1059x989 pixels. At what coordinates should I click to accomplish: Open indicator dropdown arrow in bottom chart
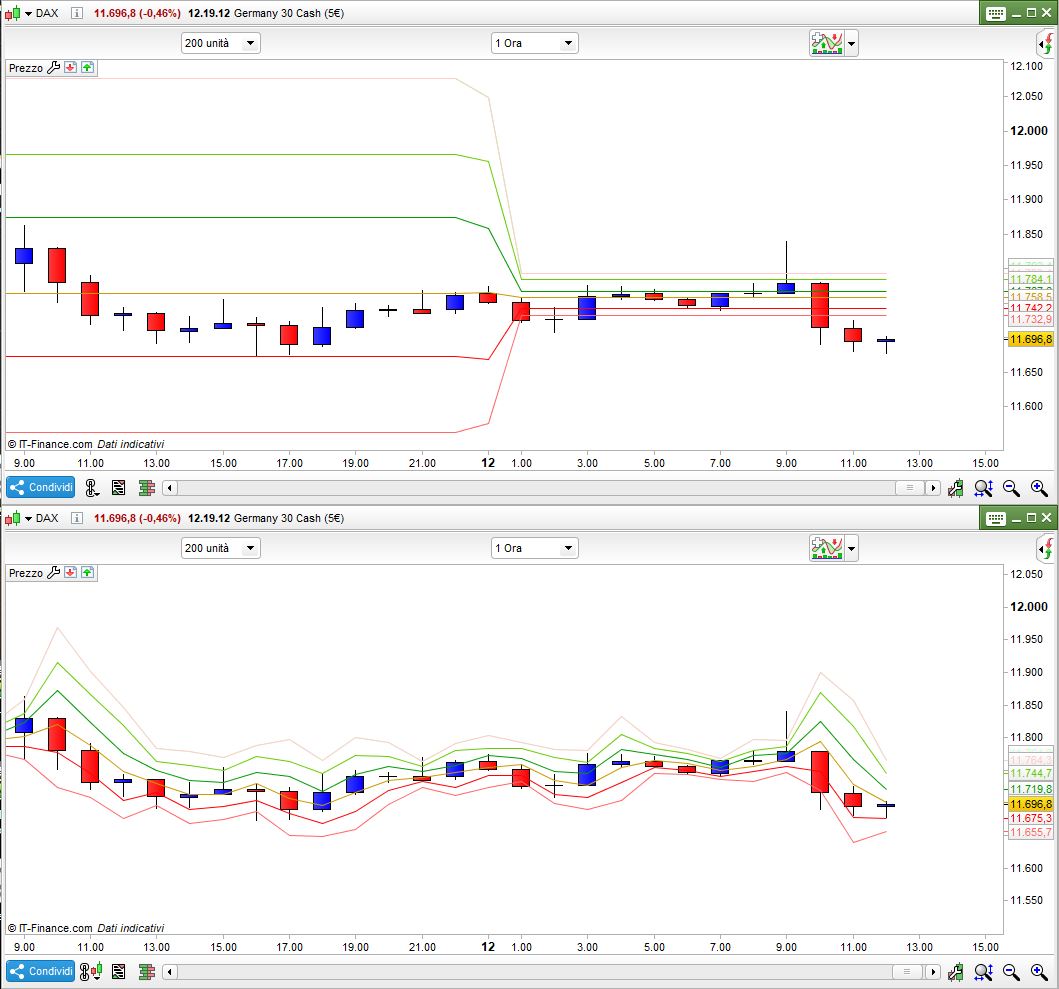click(x=852, y=549)
